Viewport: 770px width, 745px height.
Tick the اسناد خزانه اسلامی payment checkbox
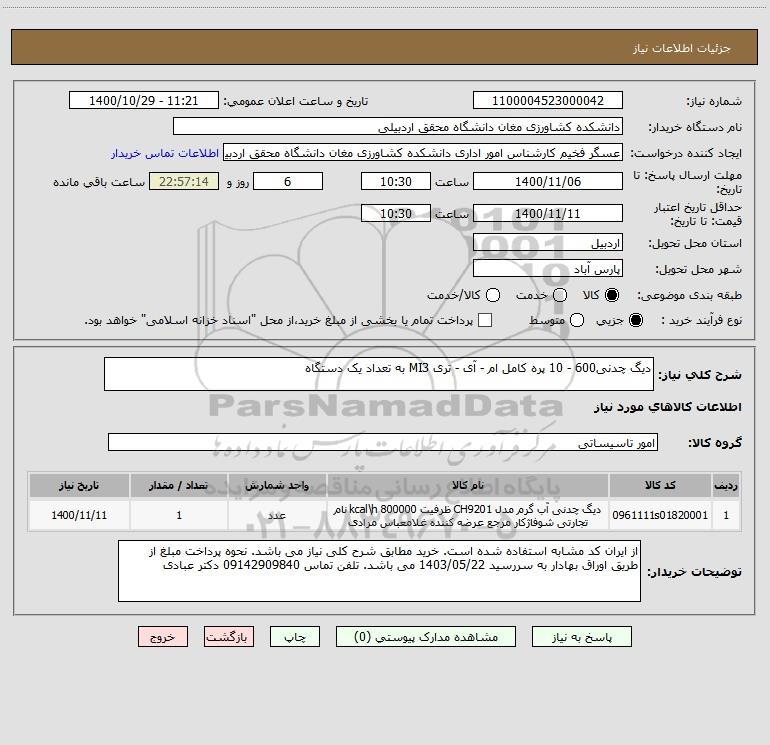(x=485, y=320)
